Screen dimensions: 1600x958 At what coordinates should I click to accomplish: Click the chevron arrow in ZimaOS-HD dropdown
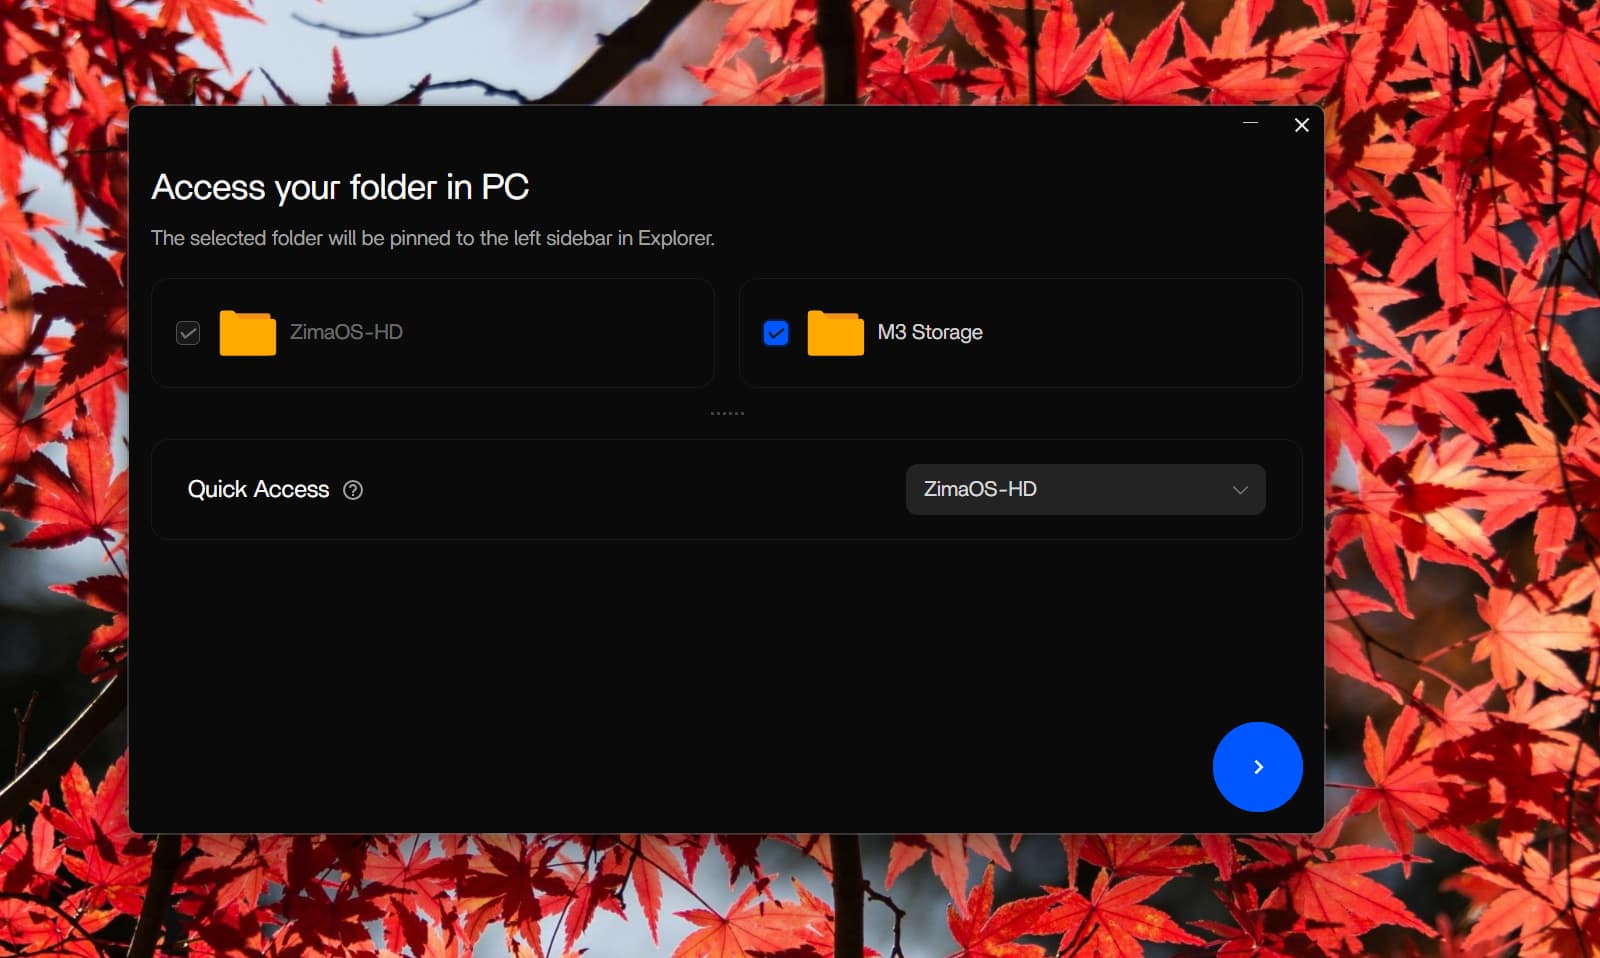[x=1240, y=490]
